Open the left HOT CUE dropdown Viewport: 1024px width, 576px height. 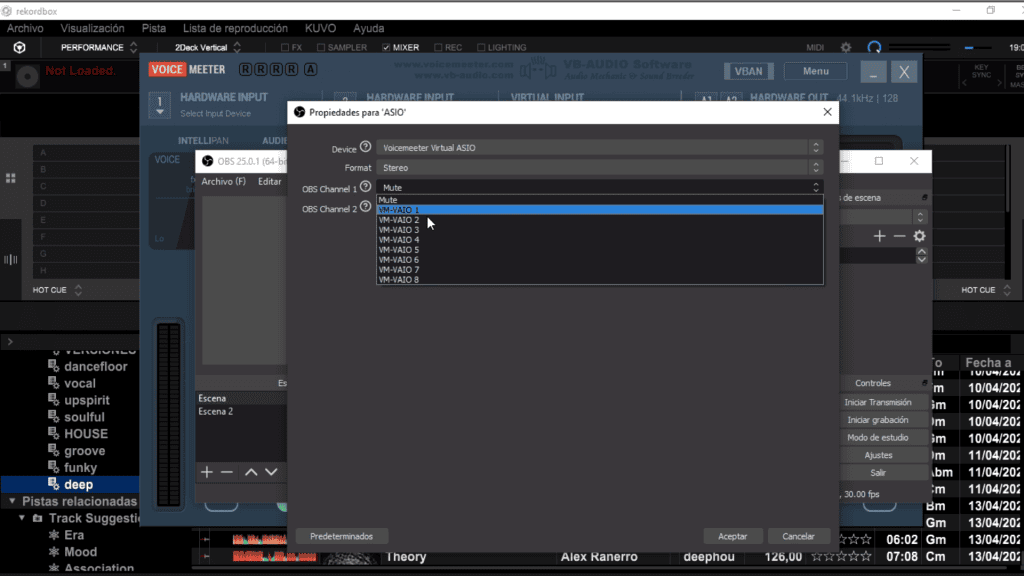[x=57, y=290]
